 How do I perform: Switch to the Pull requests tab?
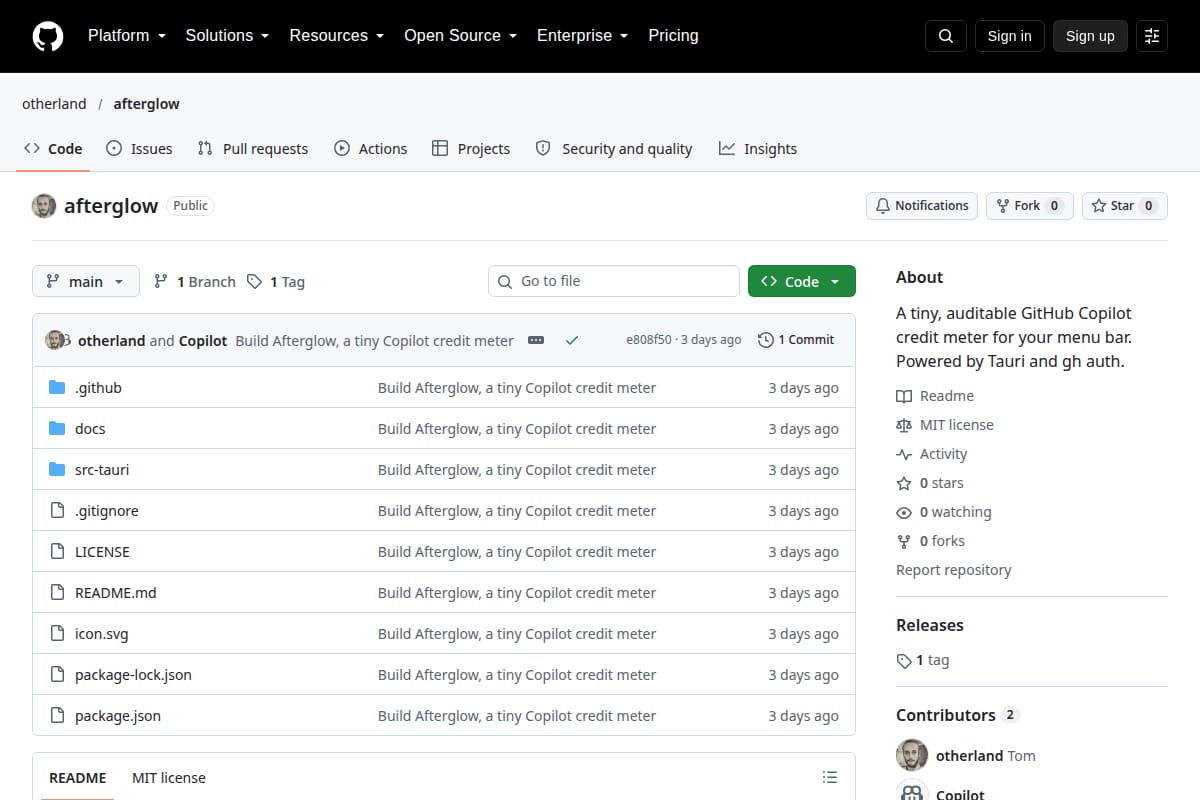click(253, 149)
